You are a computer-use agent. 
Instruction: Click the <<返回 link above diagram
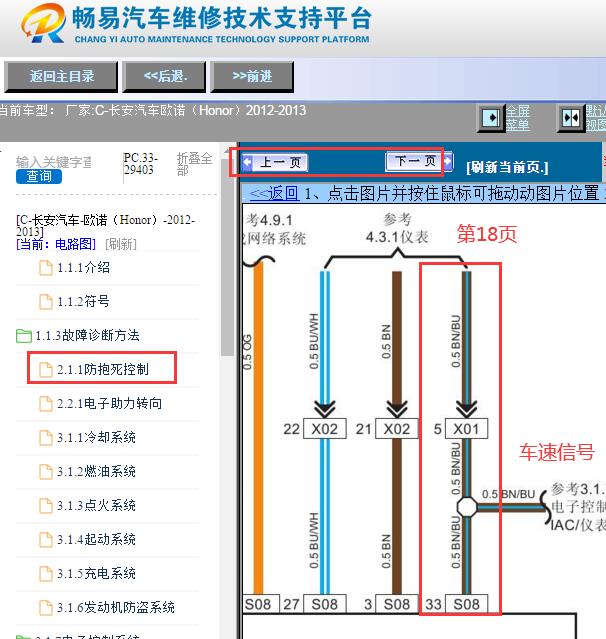[274, 193]
